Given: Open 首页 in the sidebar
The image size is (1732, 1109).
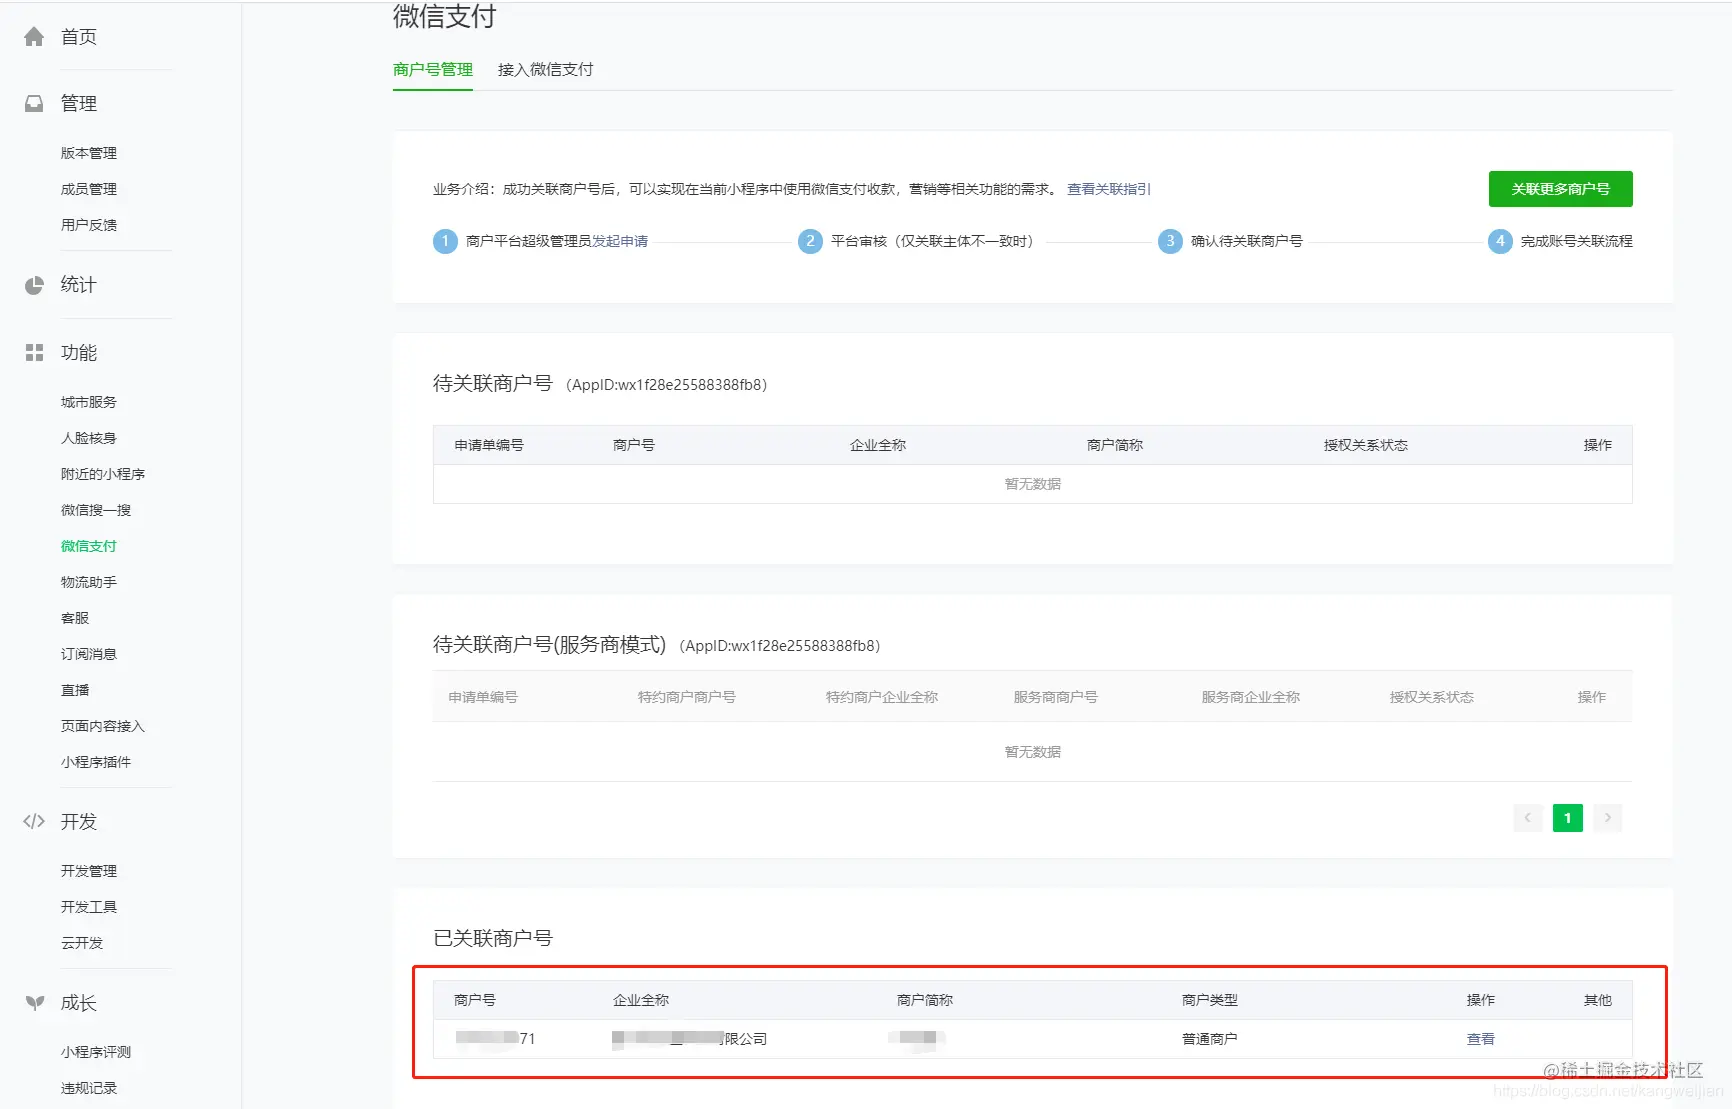Looking at the screenshot, I should (x=79, y=37).
